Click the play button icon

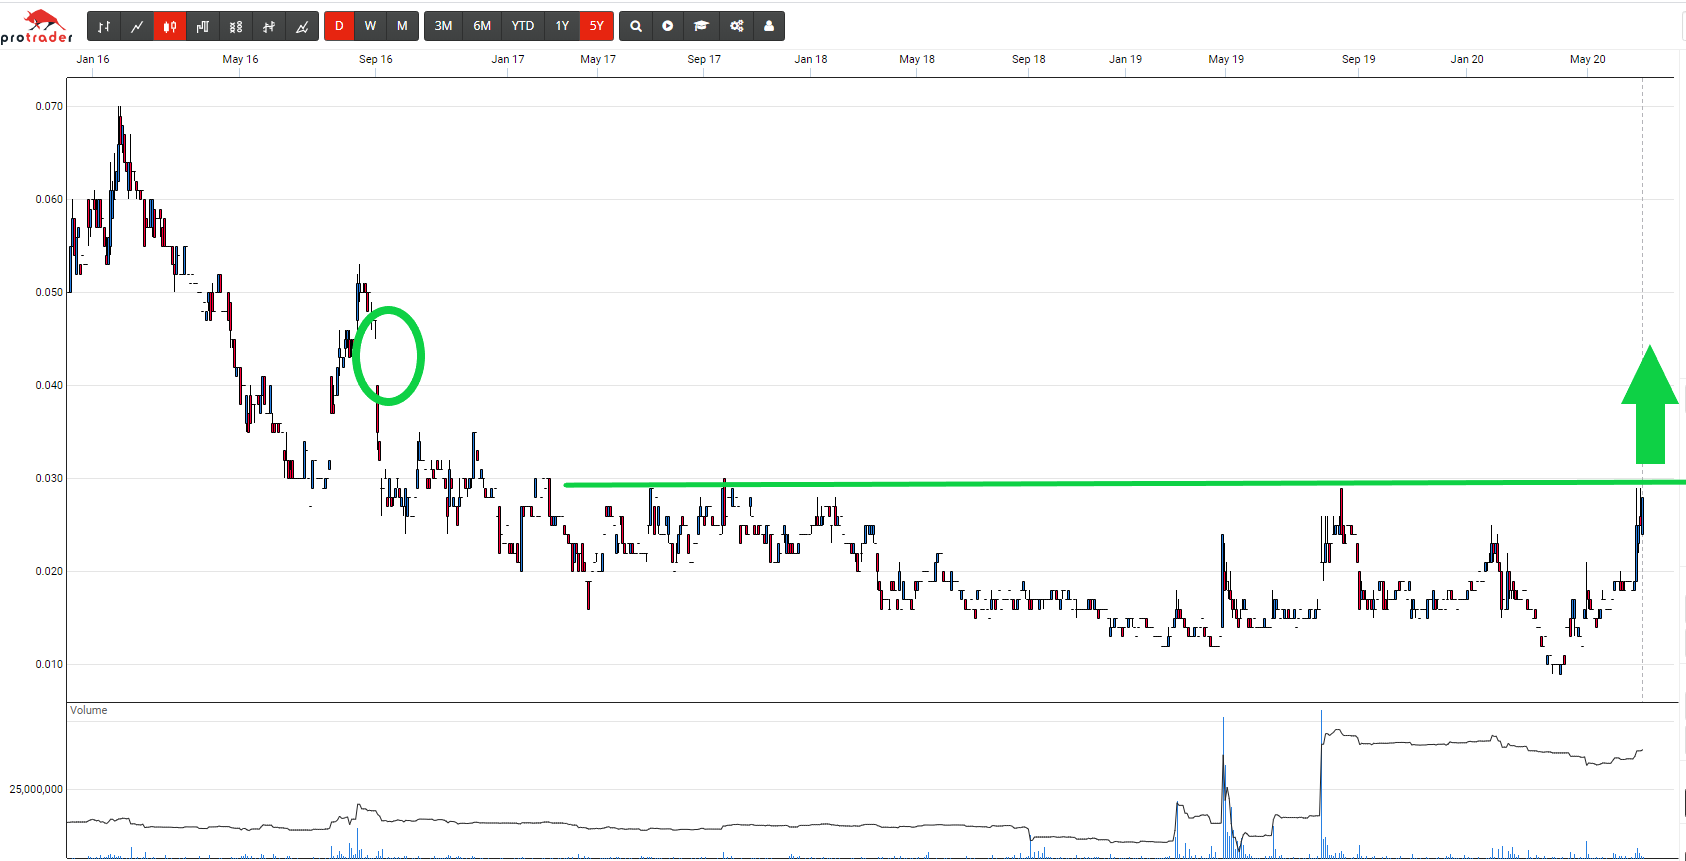[668, 26]
